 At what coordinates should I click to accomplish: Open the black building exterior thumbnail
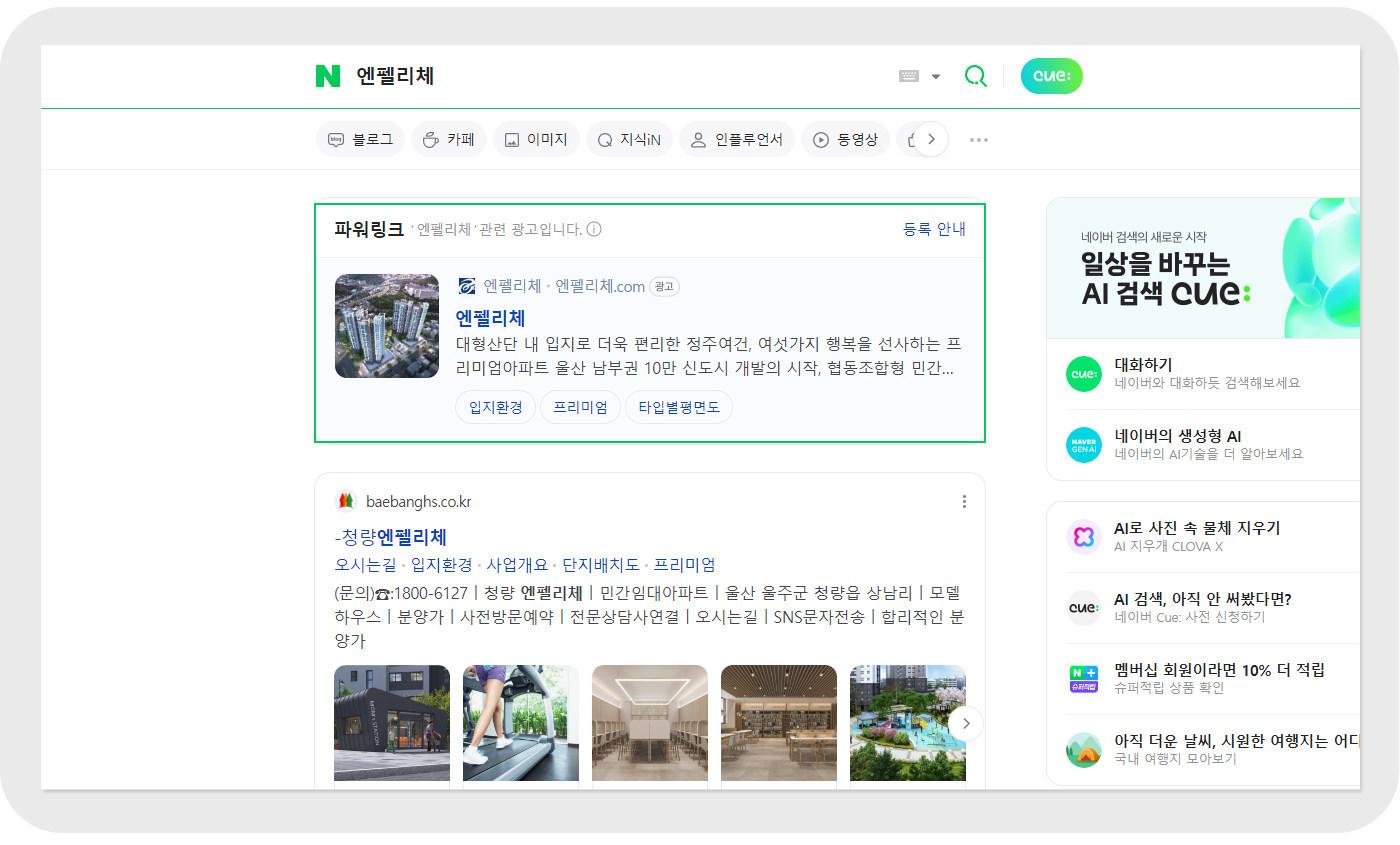(392, 723)
